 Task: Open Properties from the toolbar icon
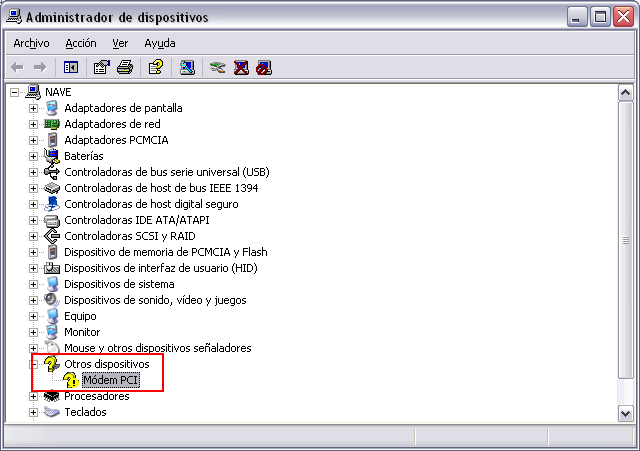click(102, 67)
